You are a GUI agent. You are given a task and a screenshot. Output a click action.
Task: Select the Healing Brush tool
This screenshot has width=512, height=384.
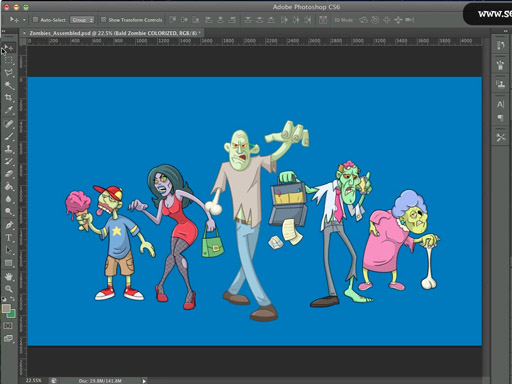pos(9,124)
